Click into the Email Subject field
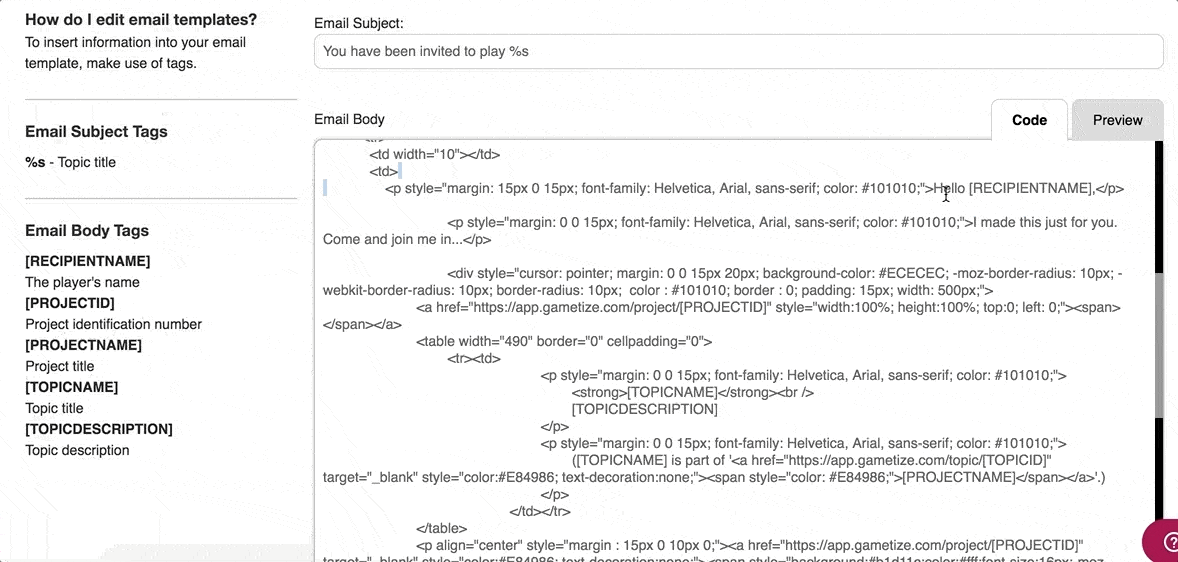This screenshot has height=562, width=1178. pyautogui.click(x=739, y=53)
